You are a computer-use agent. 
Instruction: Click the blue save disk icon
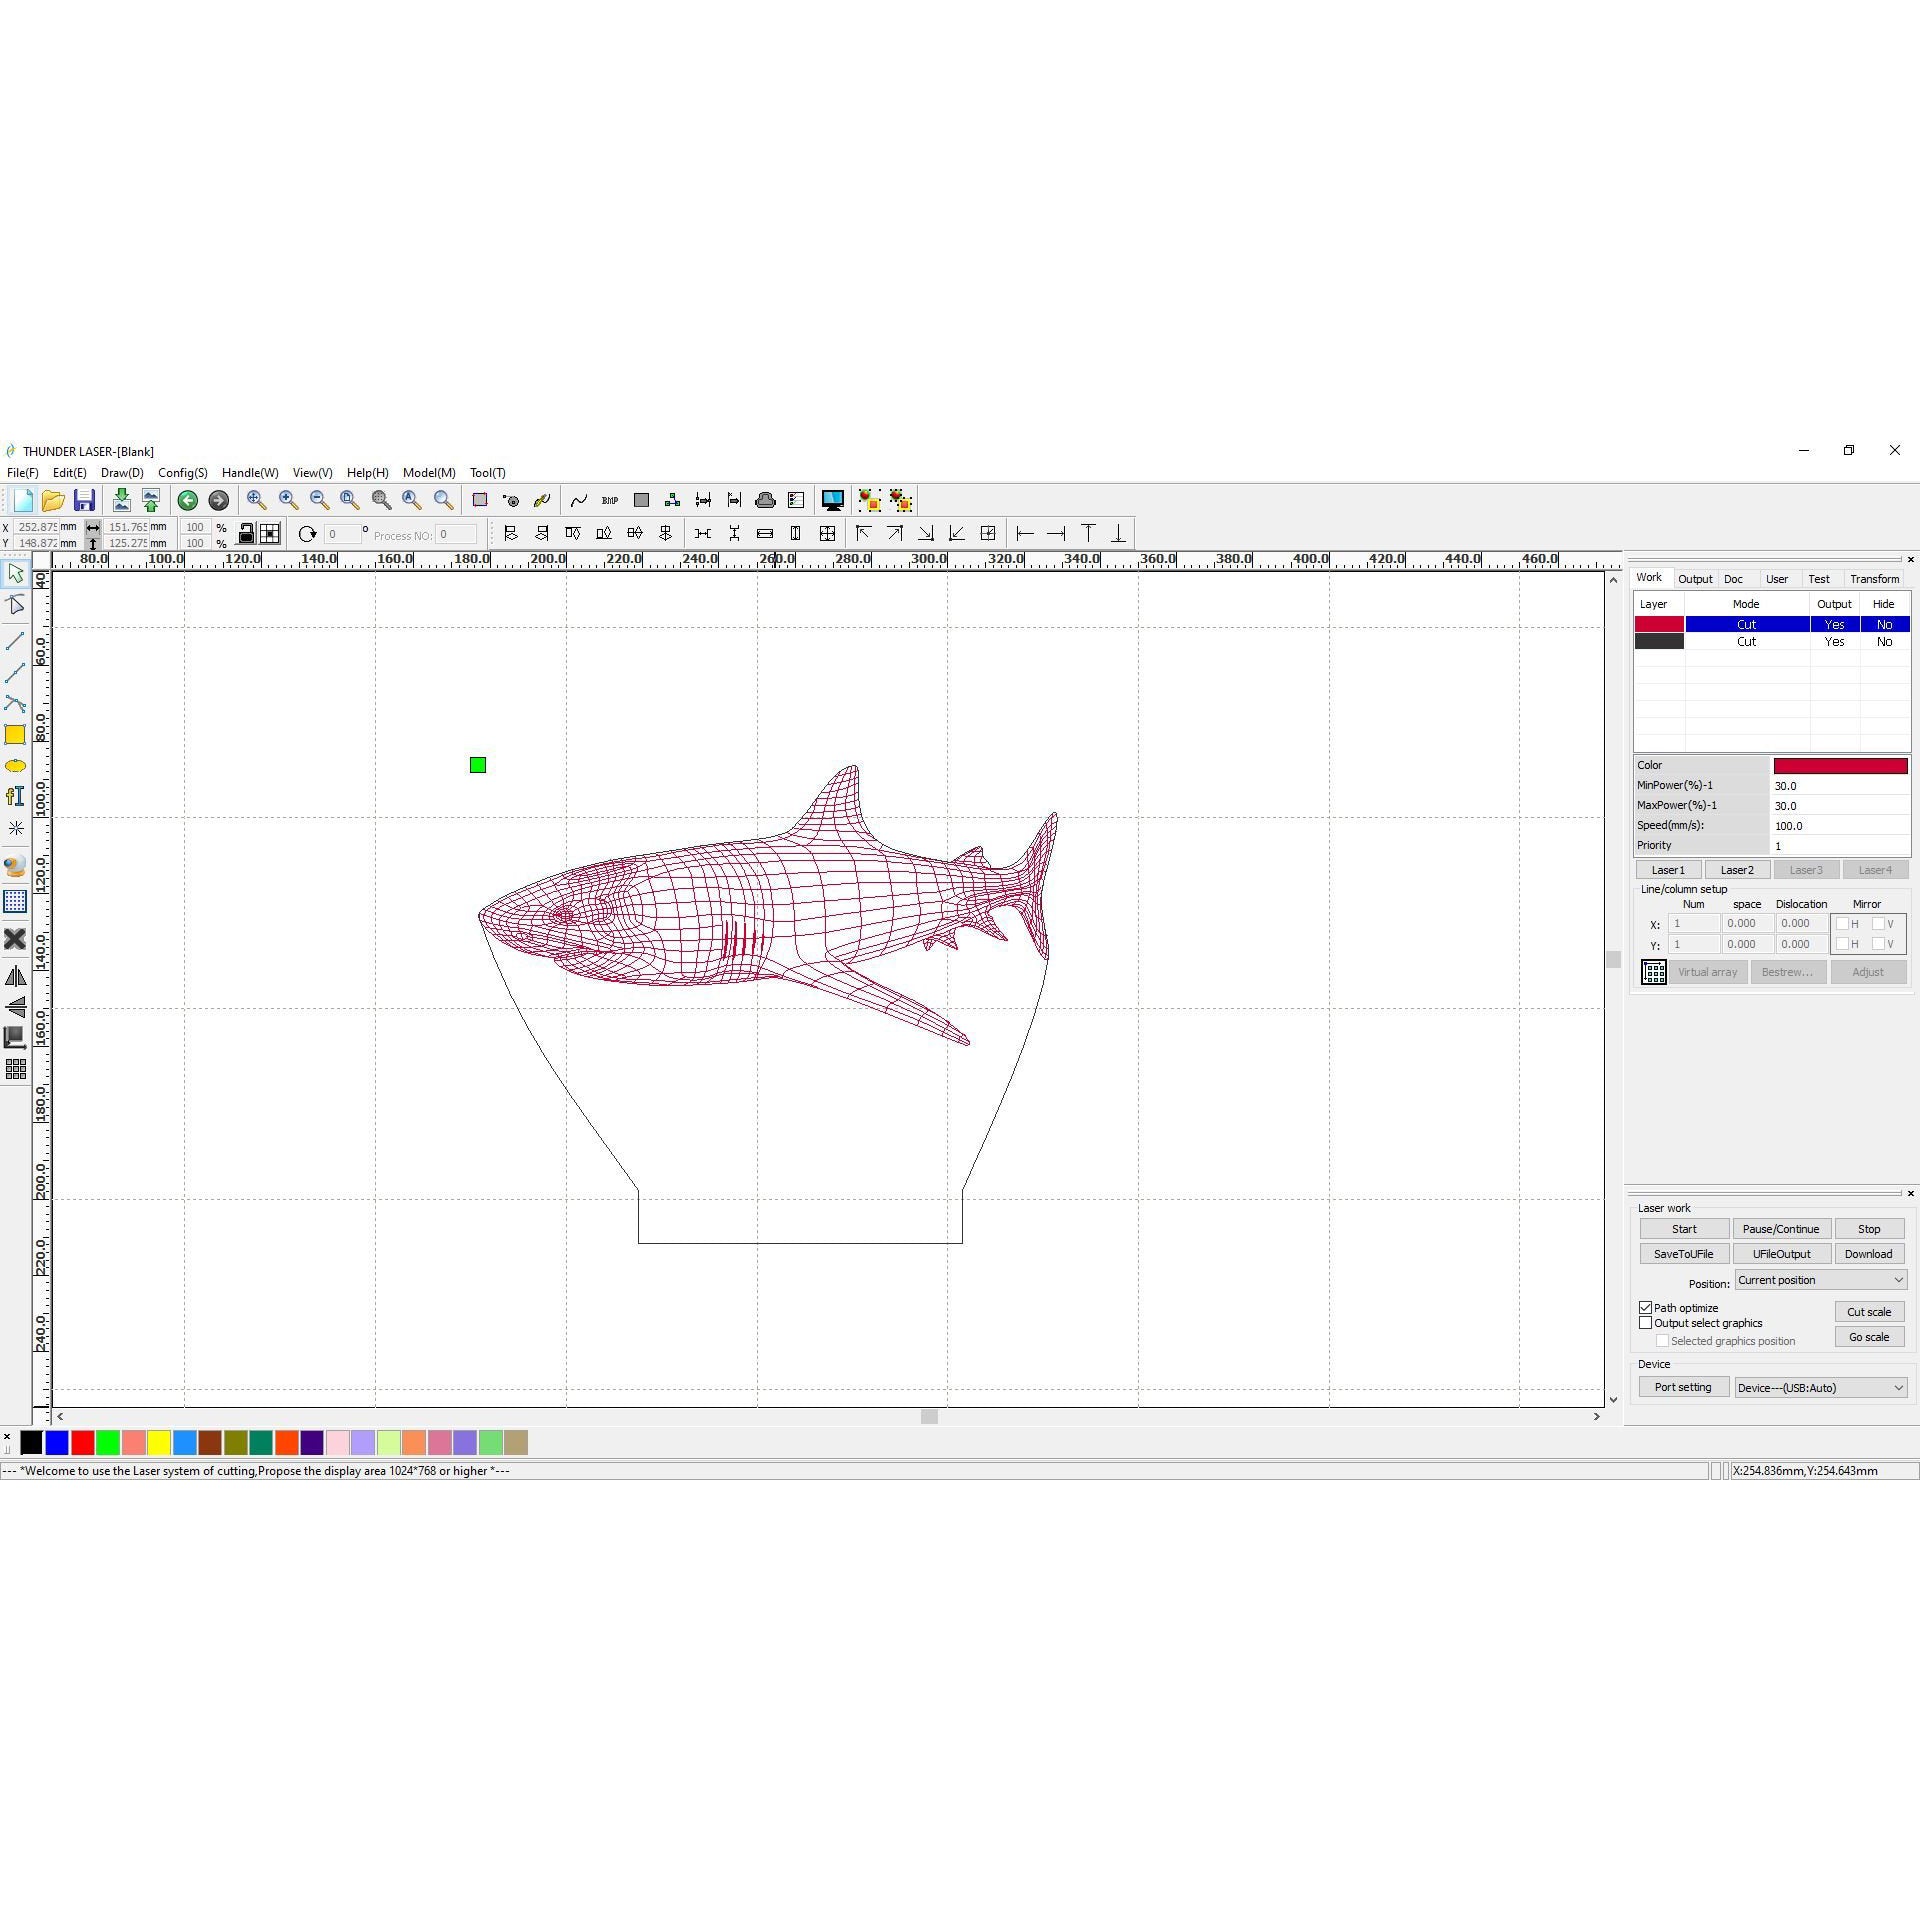pyautogui.click(x=84, y=500)
